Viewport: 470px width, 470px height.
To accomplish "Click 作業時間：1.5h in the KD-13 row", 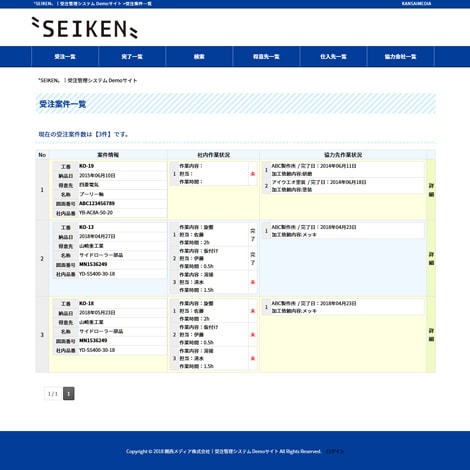I will pos(196,290).
